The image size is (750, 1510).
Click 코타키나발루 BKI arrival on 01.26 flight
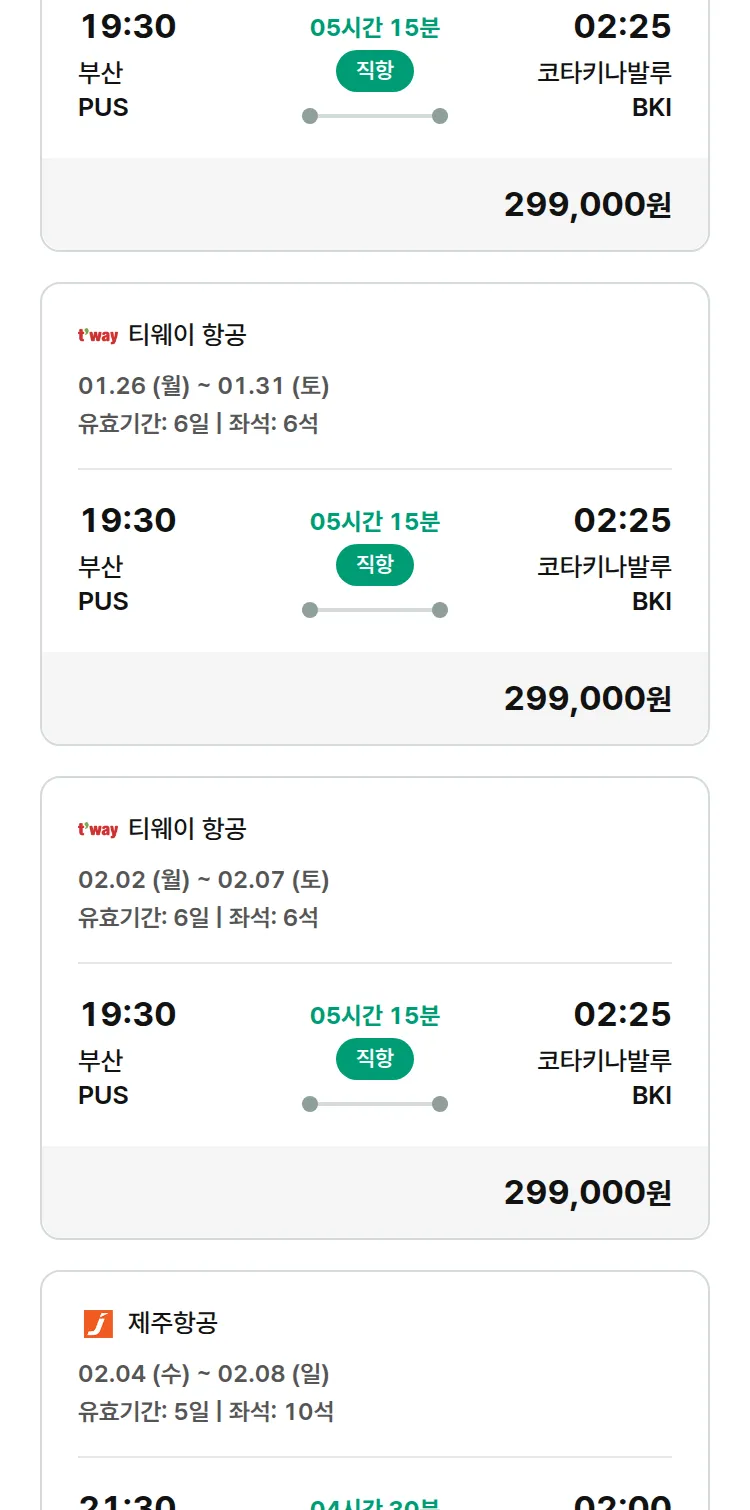[x=604, y=583]
